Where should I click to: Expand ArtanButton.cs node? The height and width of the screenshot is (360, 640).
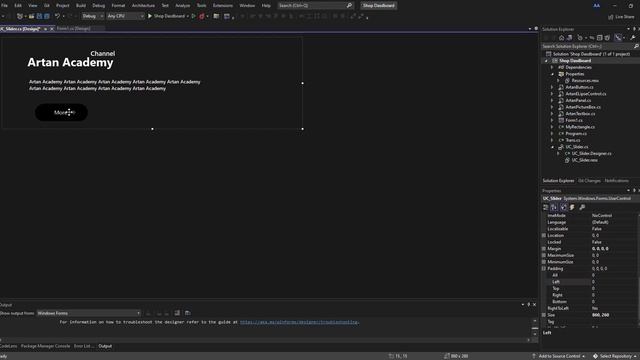(x=552, y=87)
